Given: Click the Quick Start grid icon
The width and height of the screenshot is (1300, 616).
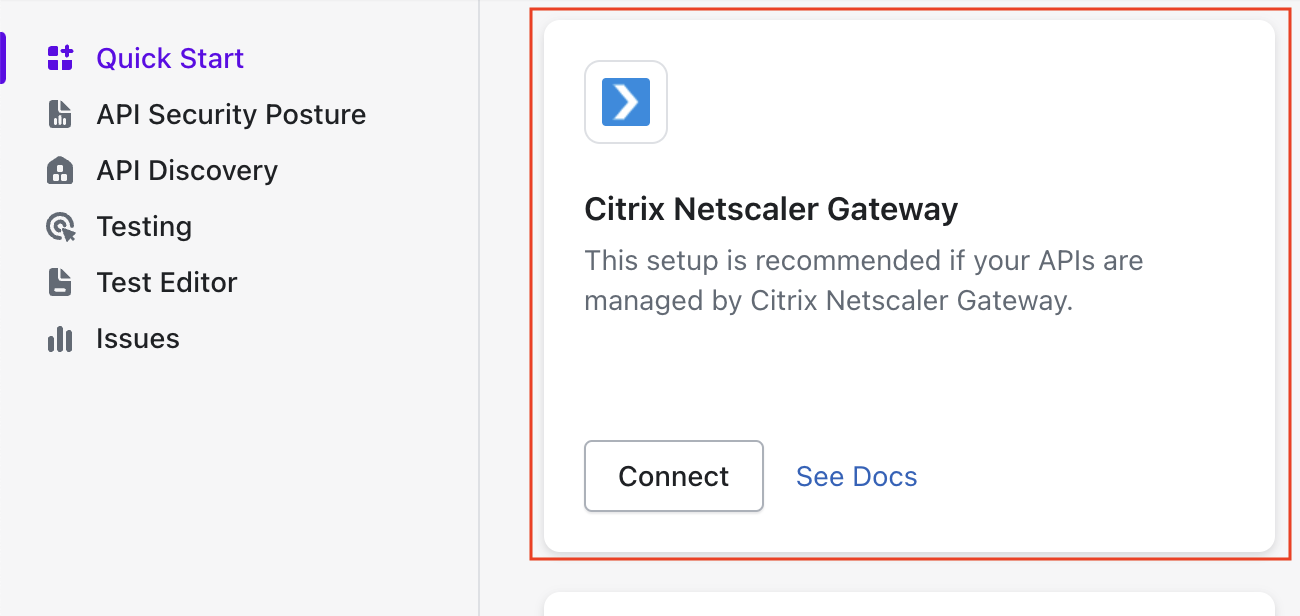Looking at the screenshot, I should pyautogui.click(x=61, y=58).
